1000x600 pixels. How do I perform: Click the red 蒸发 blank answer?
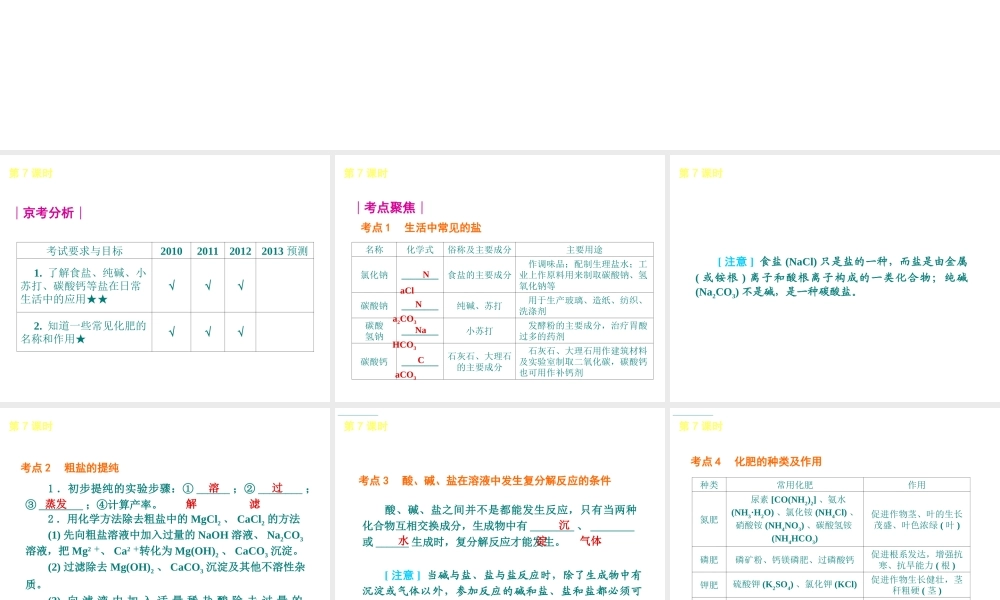pyautogui.click(x=56, y=504)
